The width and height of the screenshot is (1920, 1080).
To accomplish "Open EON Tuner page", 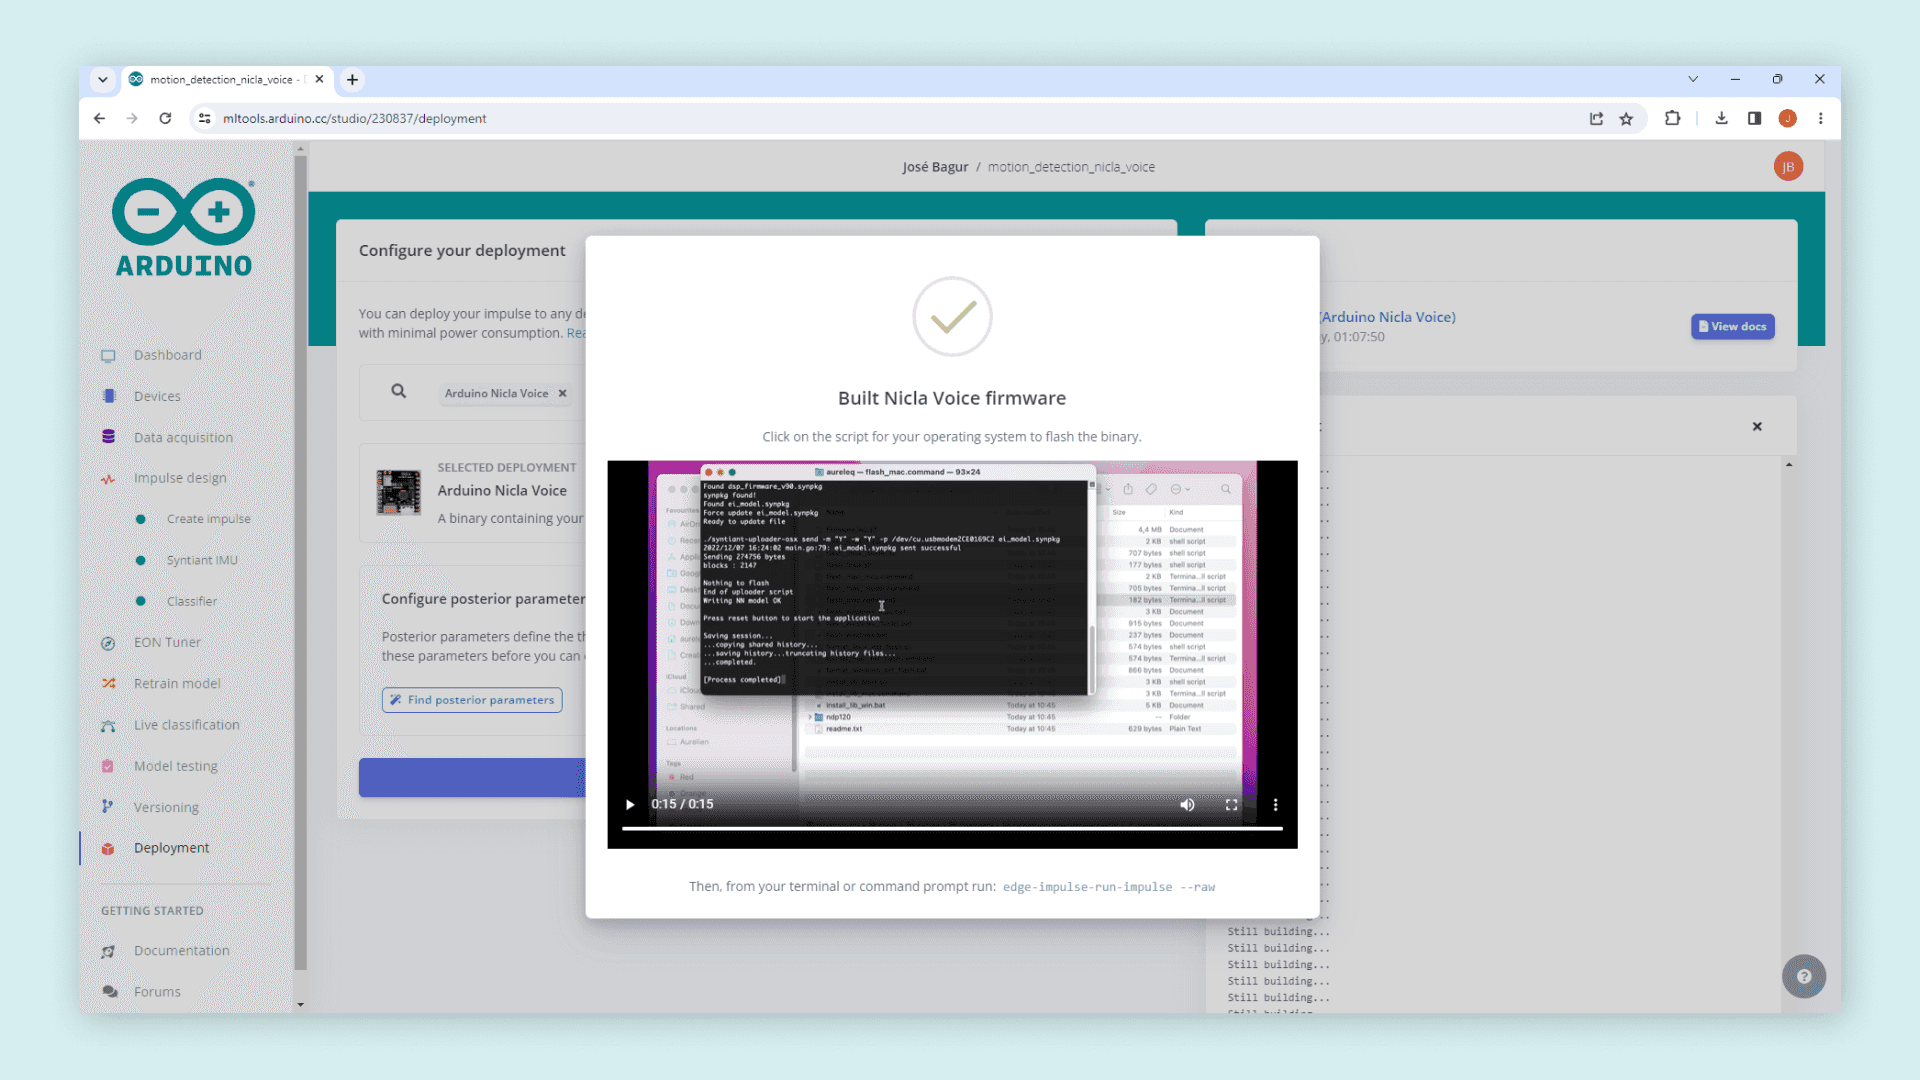I will tap(167, 642).
